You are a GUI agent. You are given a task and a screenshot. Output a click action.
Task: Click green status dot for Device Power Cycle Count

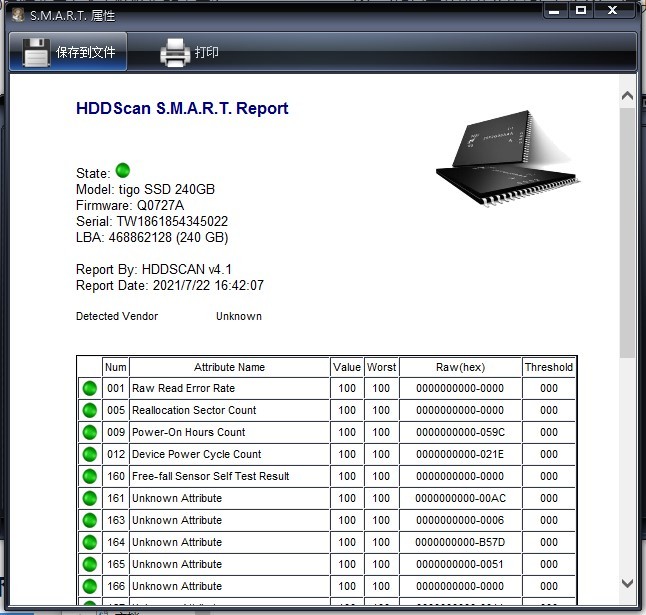click(x=90, y=454)
